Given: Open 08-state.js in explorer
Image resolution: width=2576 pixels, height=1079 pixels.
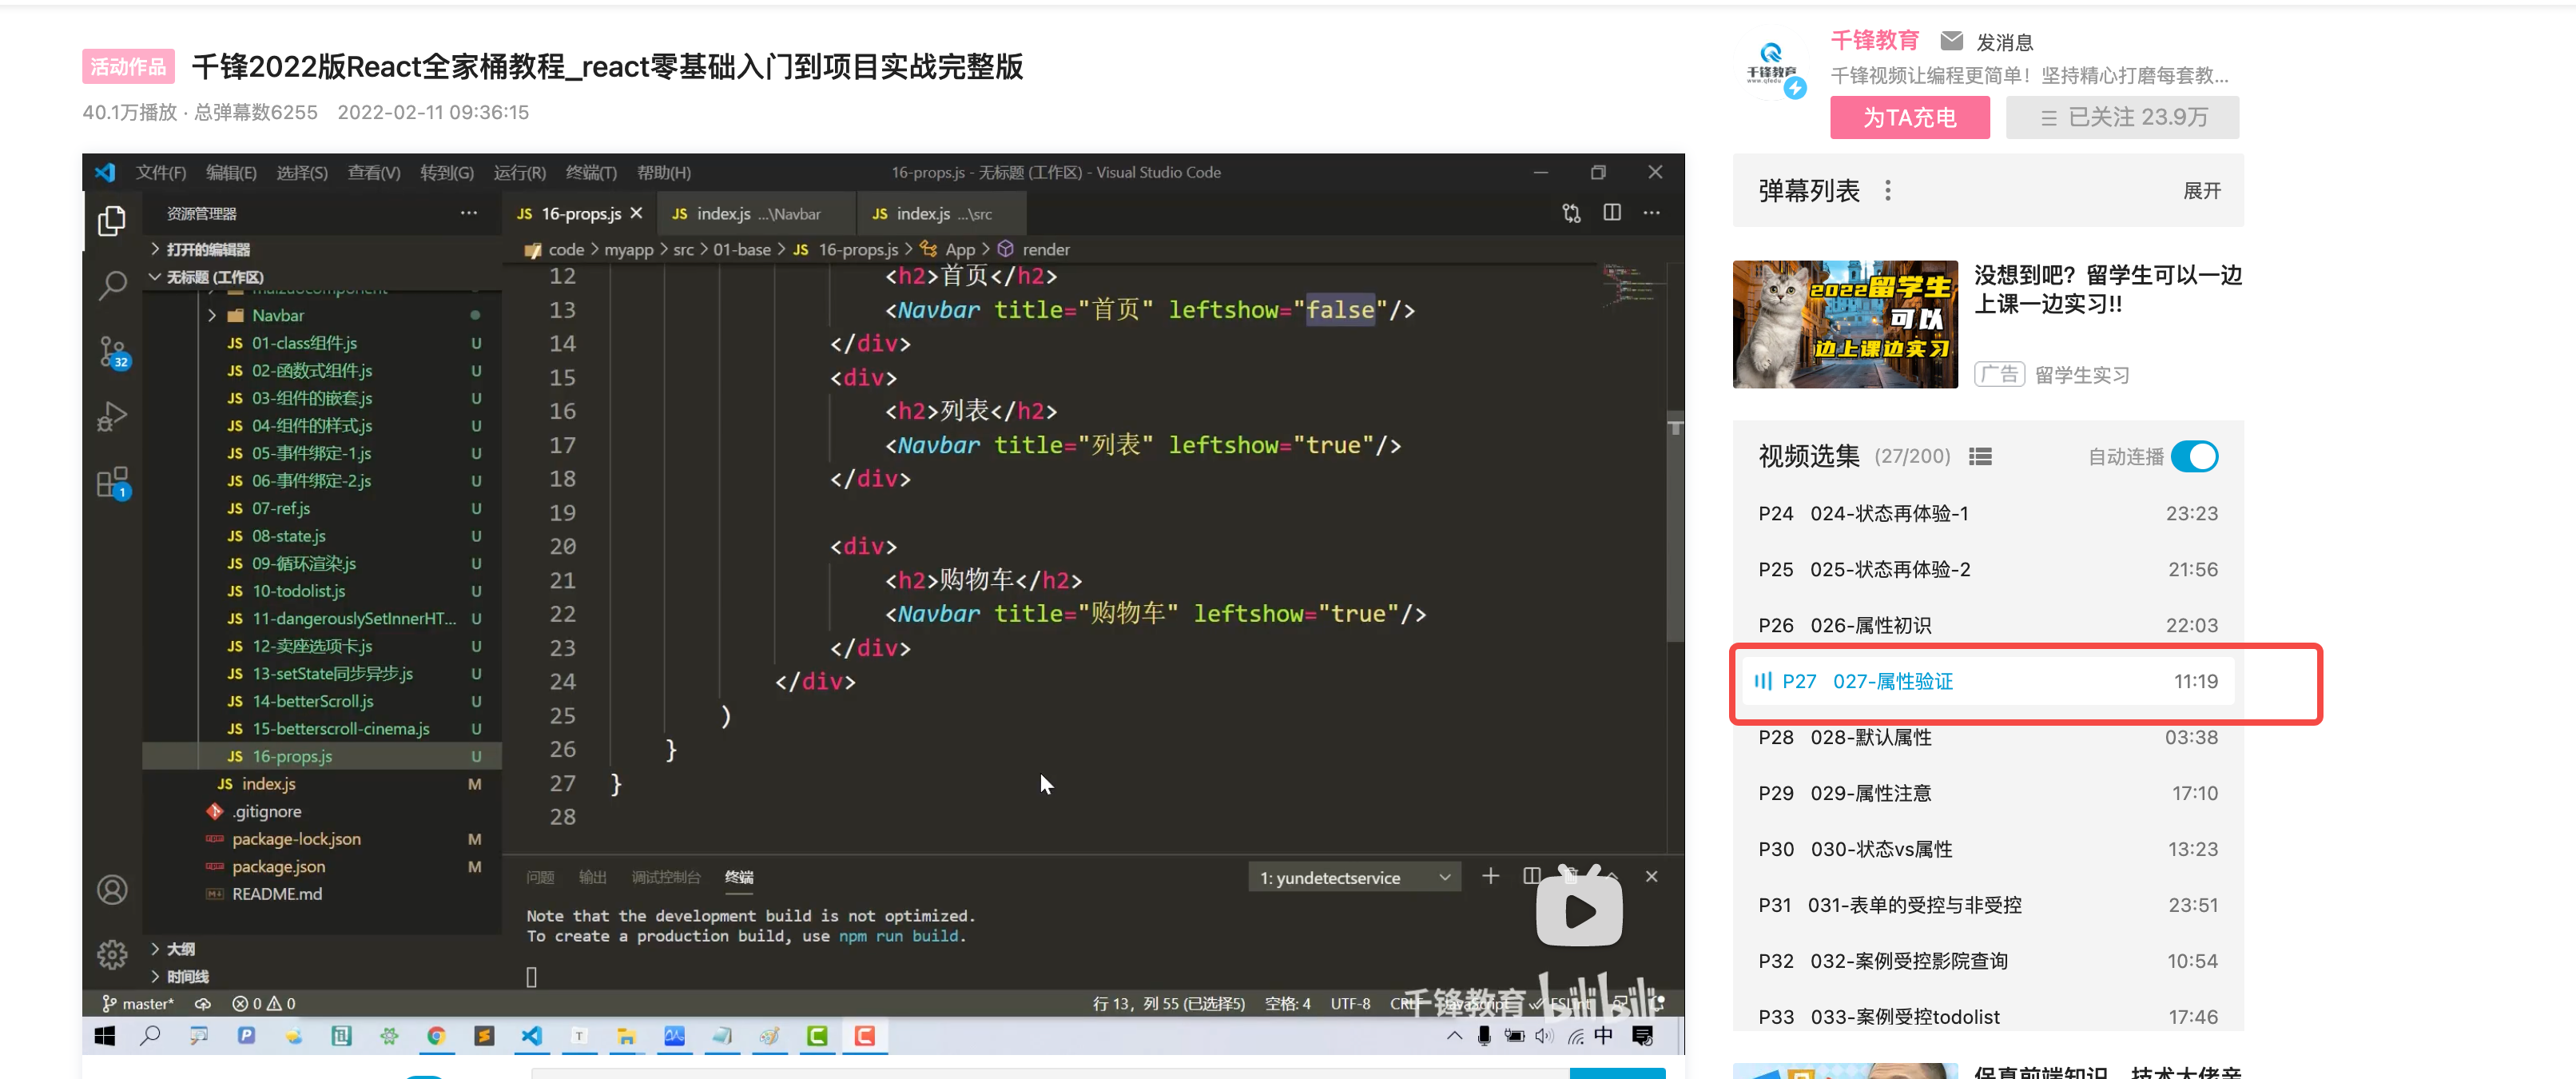Looking at the screenshot, I should pyautogui.click(x=288, y=536).
